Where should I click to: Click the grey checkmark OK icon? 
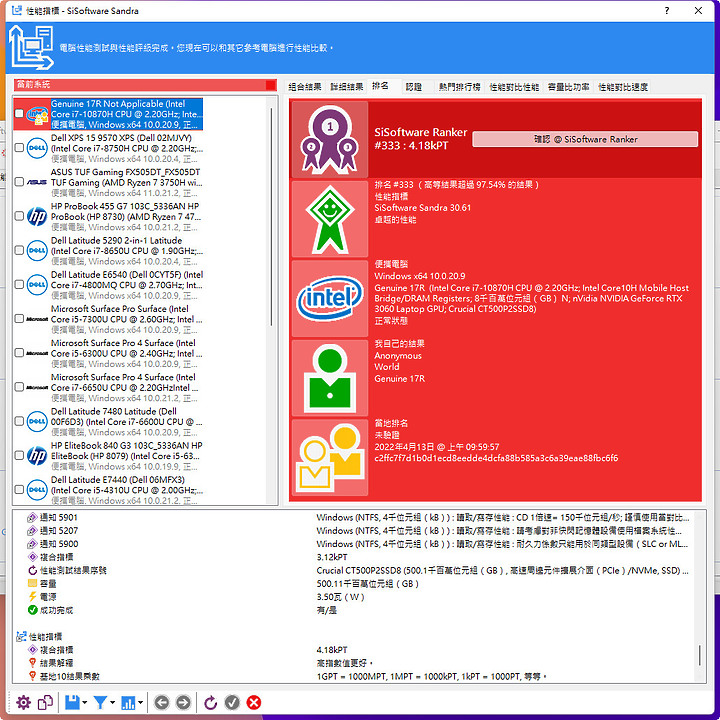pyautogui.click(x=232, y=702)
